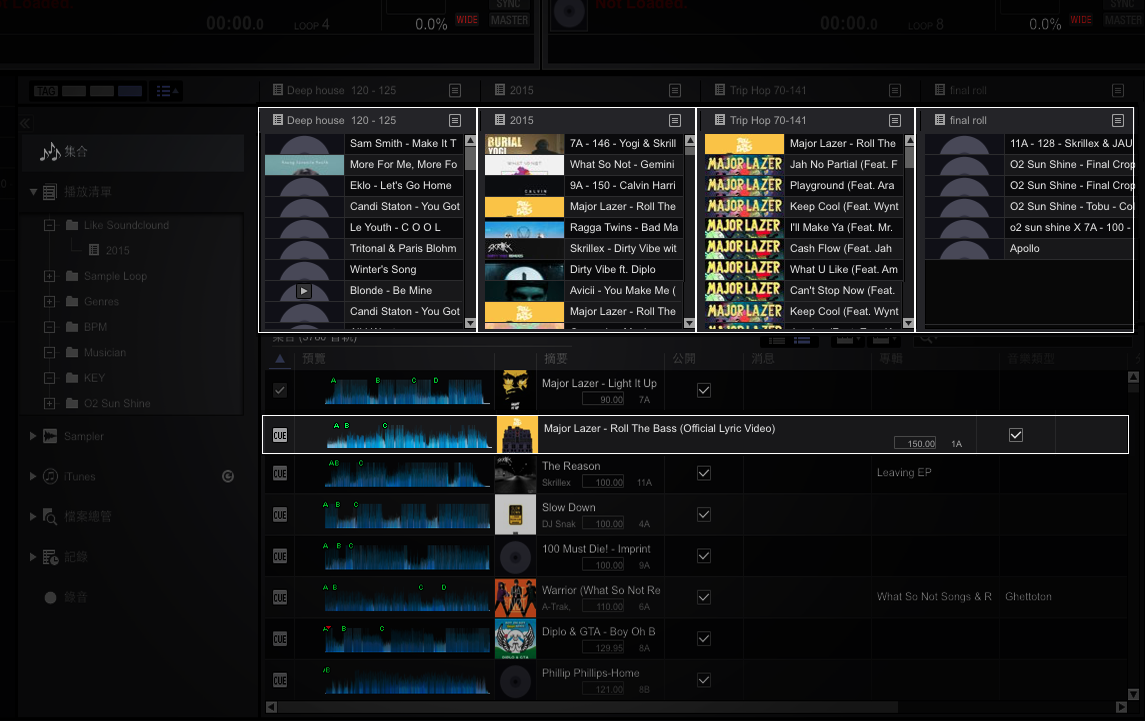The width and height of the screenshot is (1145, 721).
Task: Click the playlist icon beside 2015 in tree
Action: coord(94,251)
